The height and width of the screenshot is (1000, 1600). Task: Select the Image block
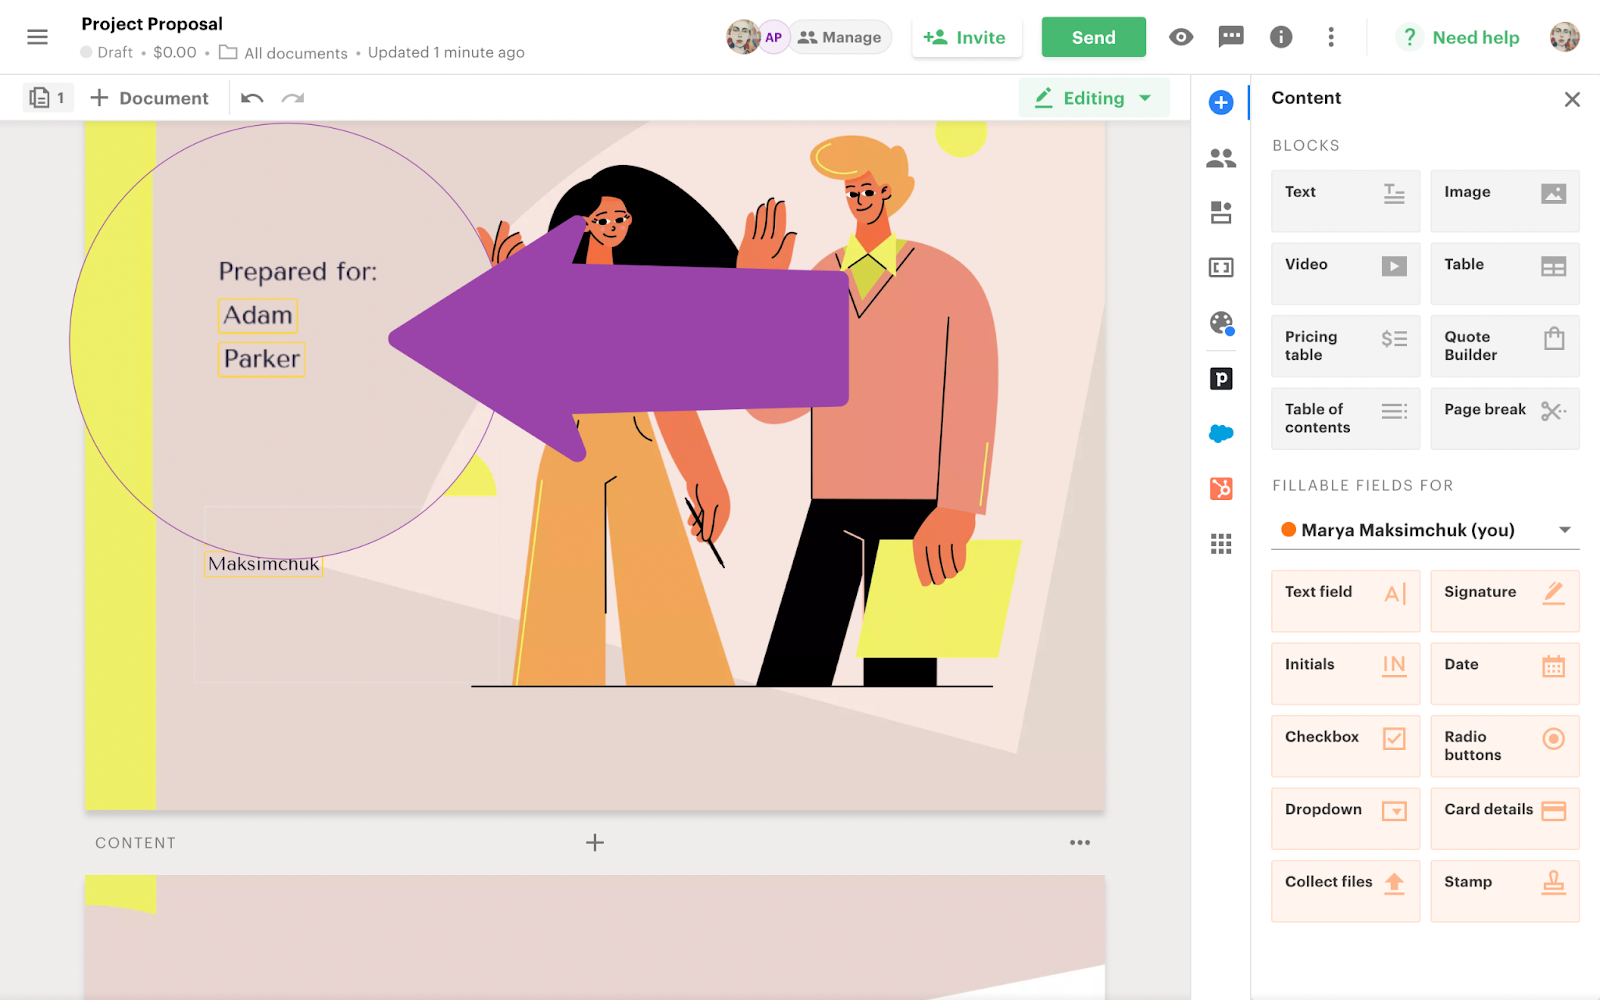point(1505,201)
